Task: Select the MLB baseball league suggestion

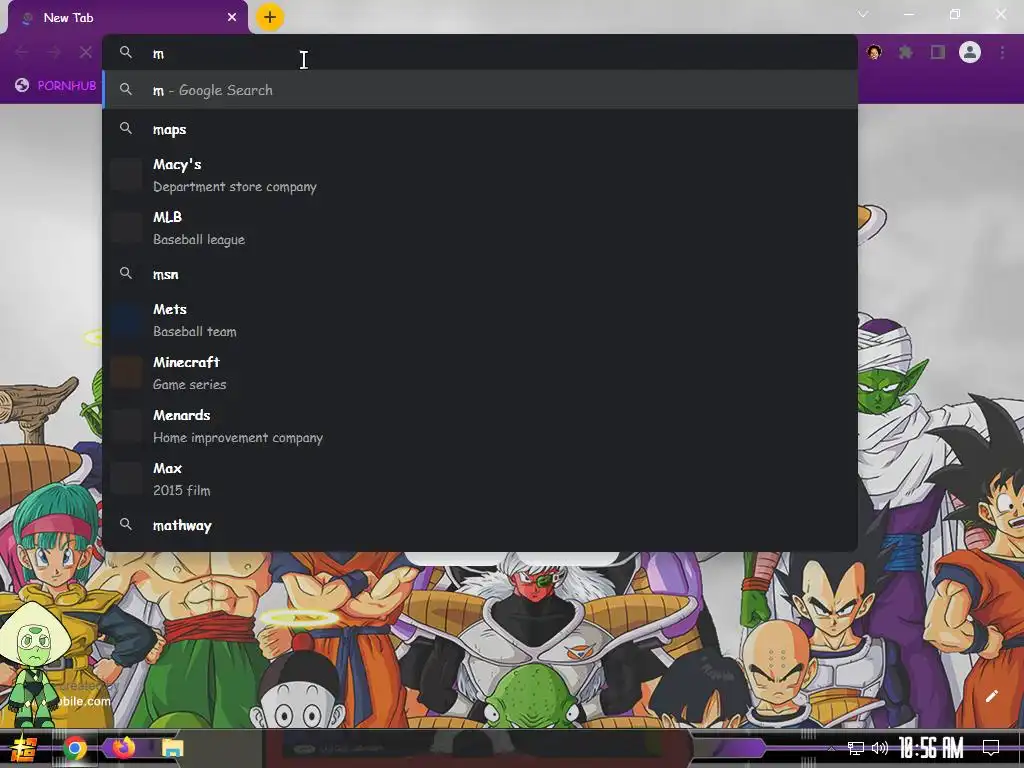Action: point(479,228)
